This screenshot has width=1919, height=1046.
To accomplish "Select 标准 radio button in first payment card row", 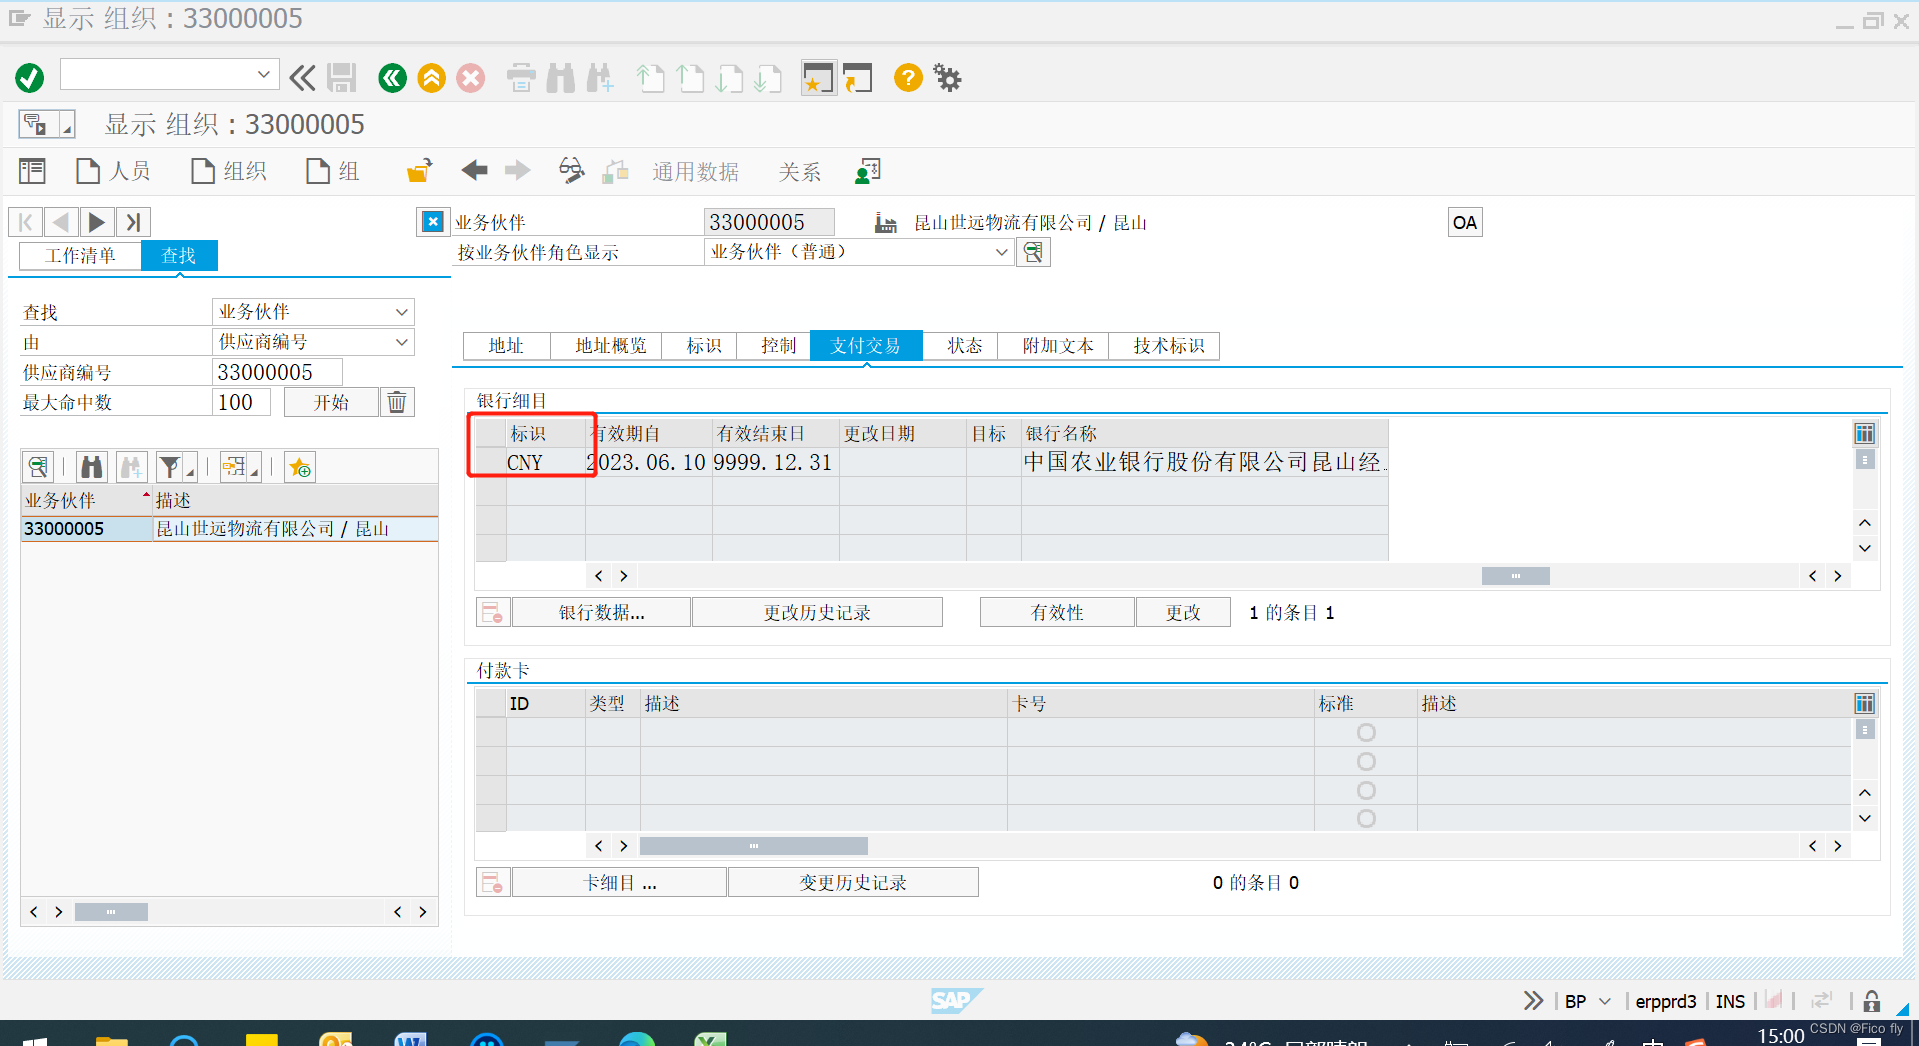I will 1366,731.
